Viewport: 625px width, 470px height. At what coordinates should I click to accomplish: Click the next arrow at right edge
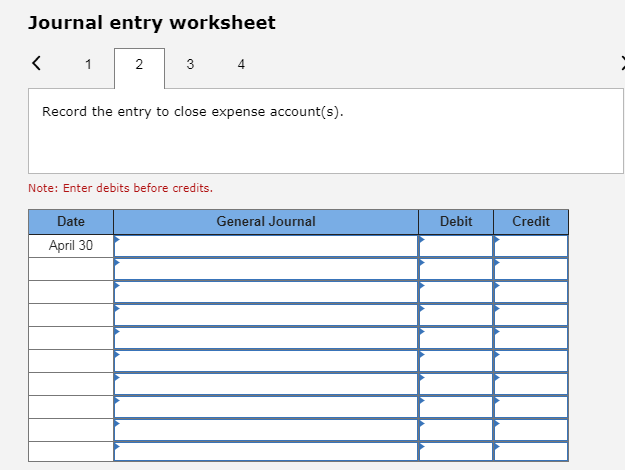[623, 63]
